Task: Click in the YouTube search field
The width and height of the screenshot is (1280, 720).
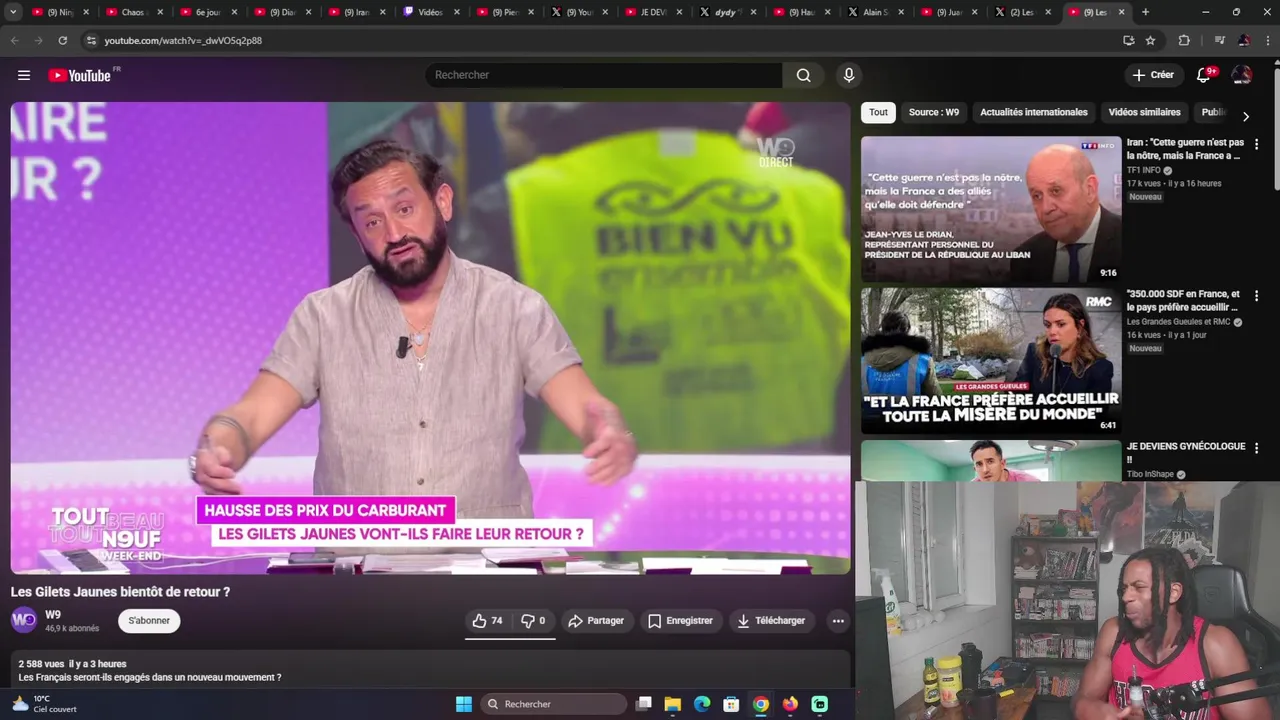Action: point(604,75)
